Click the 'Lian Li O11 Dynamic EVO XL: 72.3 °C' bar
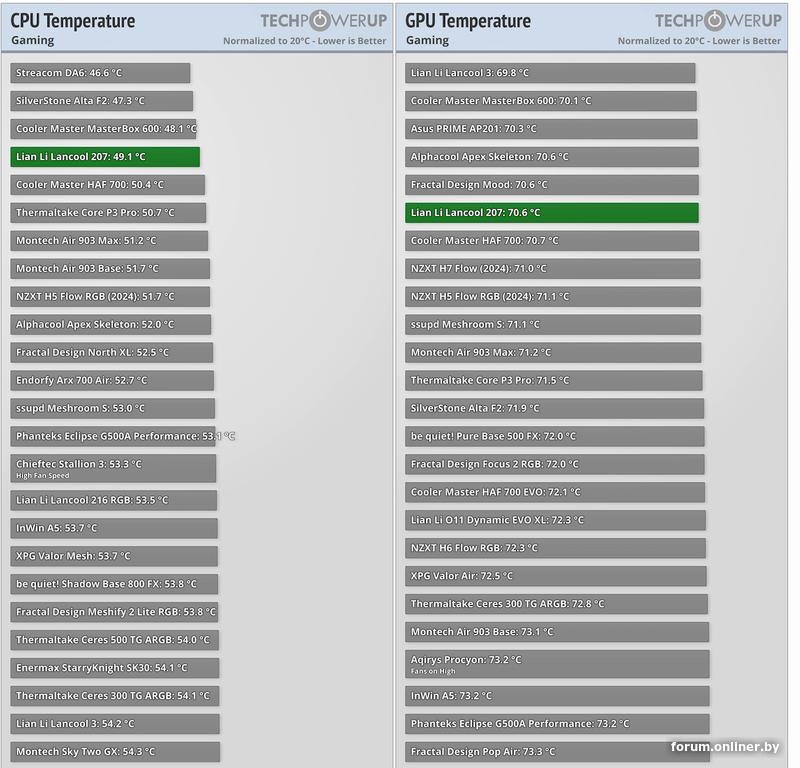Image resolution: width=800 pixels, height=768 pixels. [x=555, y=521]
